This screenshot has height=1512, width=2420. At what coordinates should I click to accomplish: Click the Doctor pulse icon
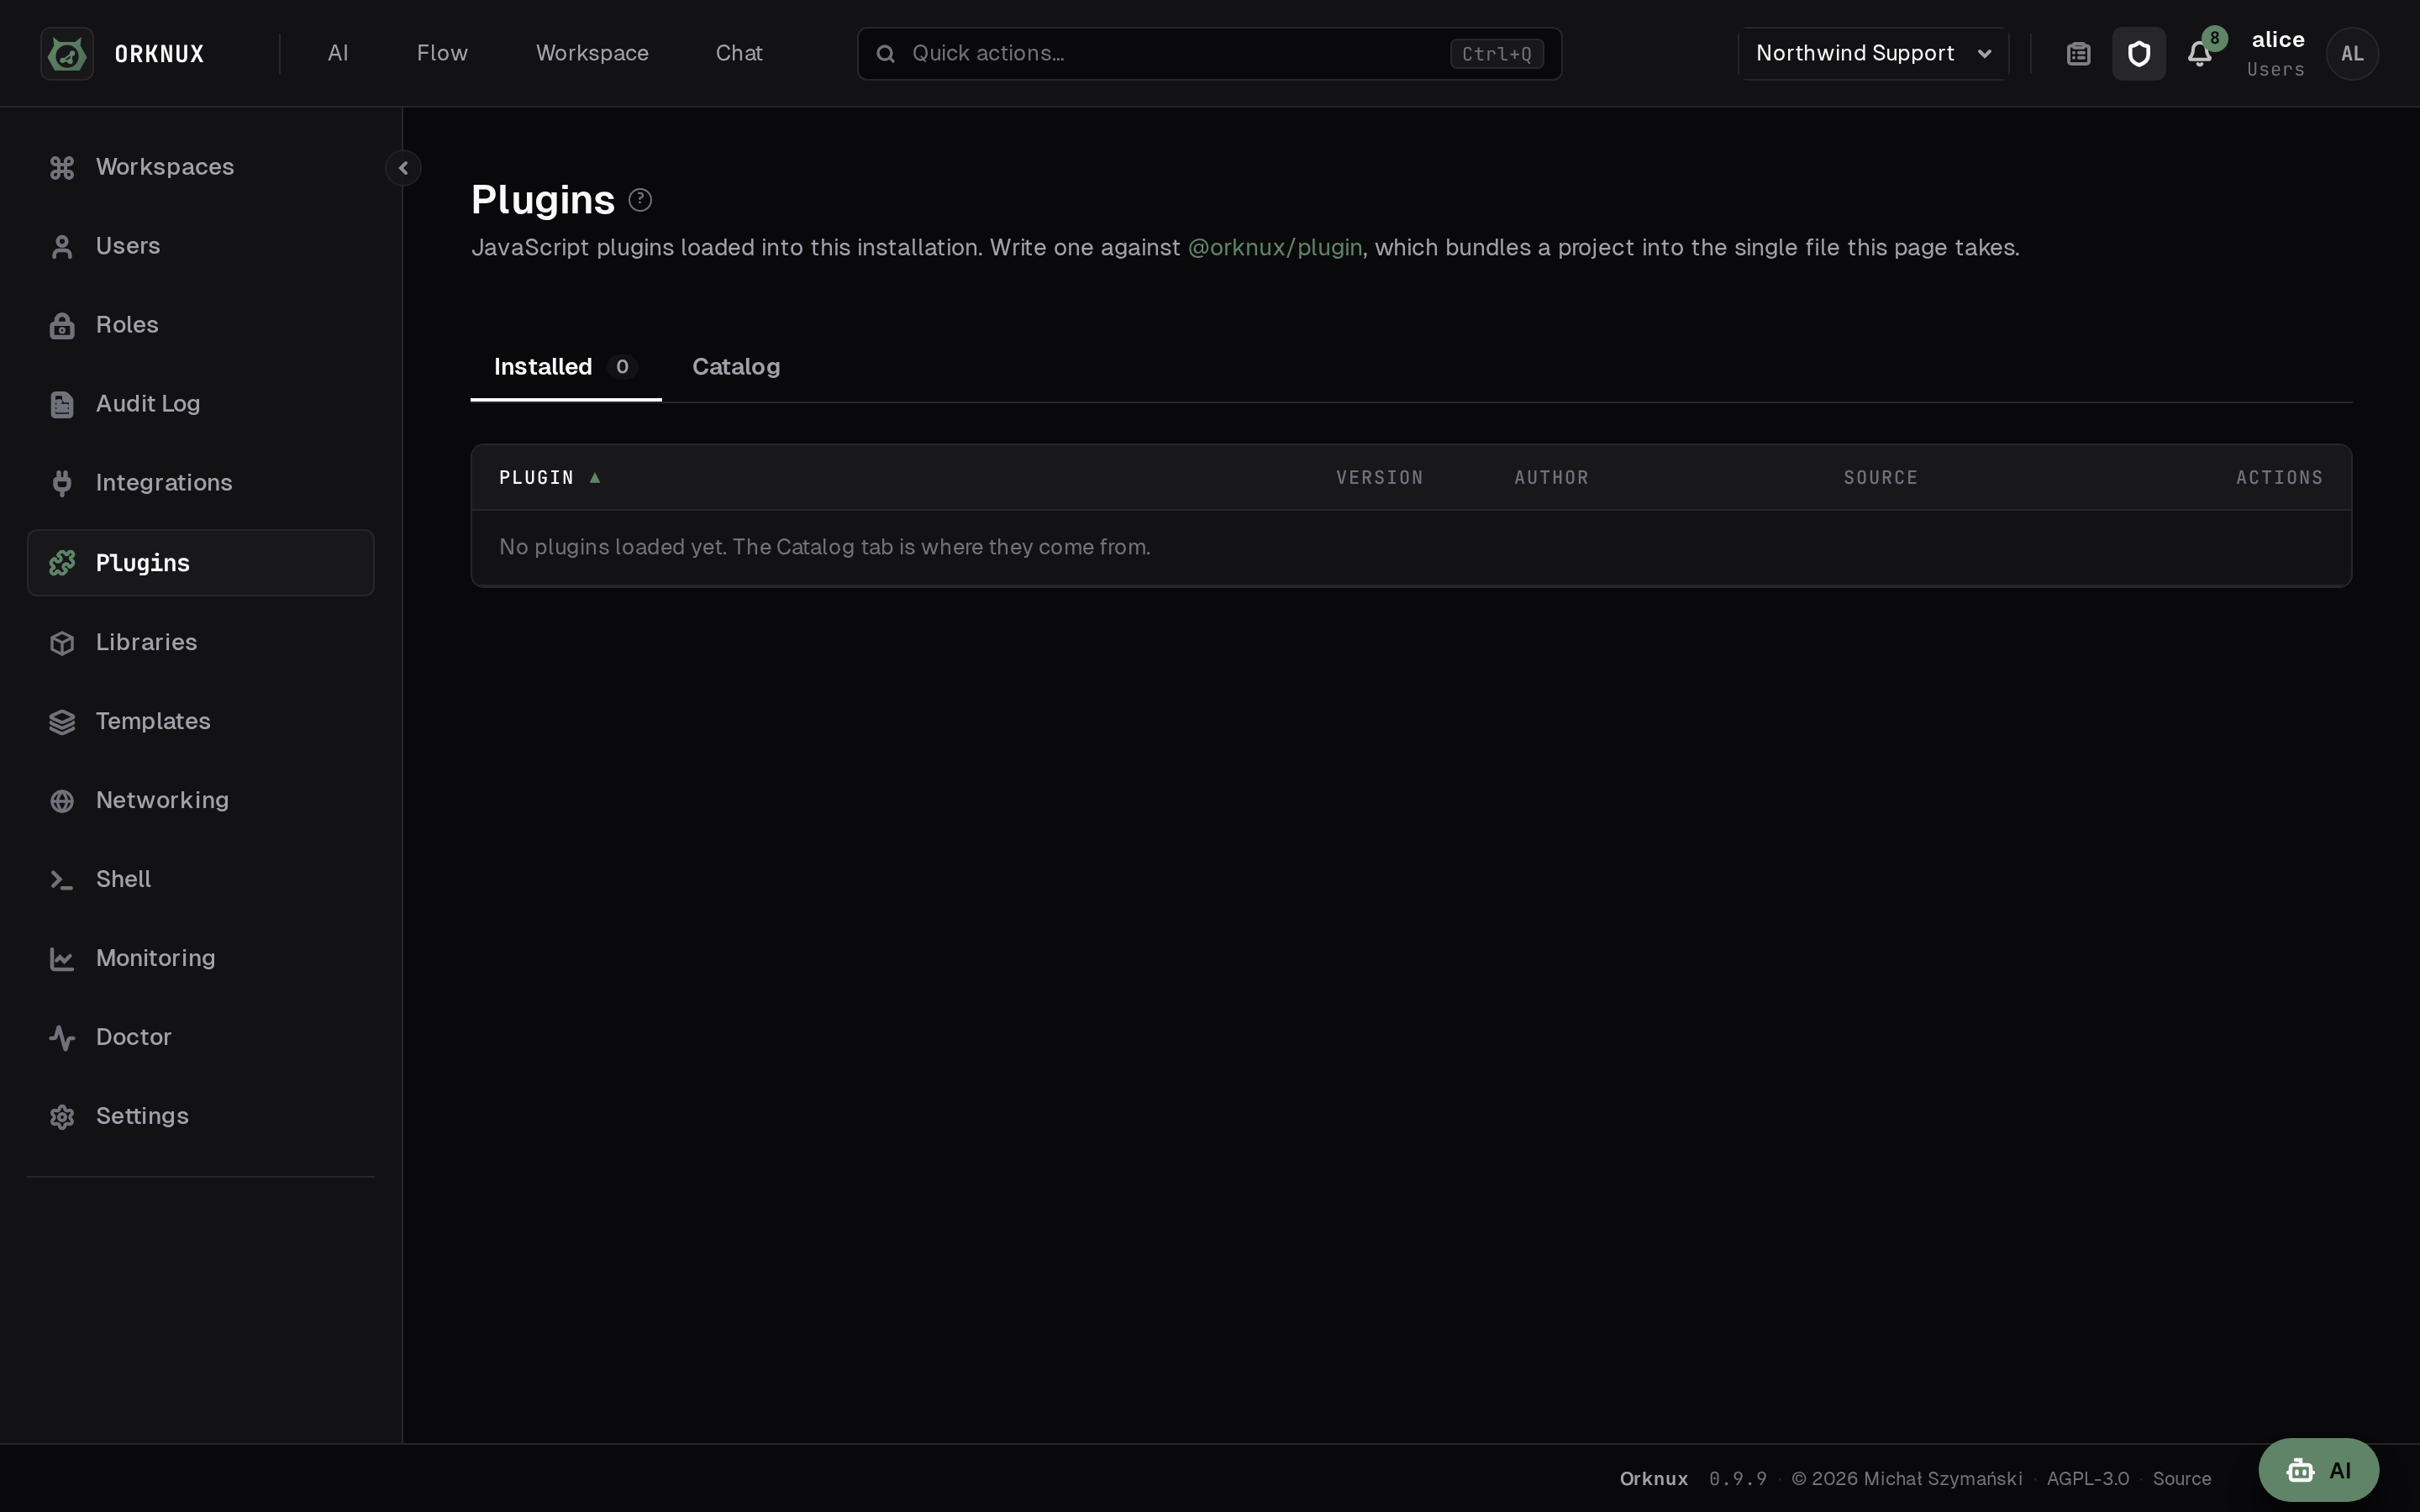(62, 1038)
